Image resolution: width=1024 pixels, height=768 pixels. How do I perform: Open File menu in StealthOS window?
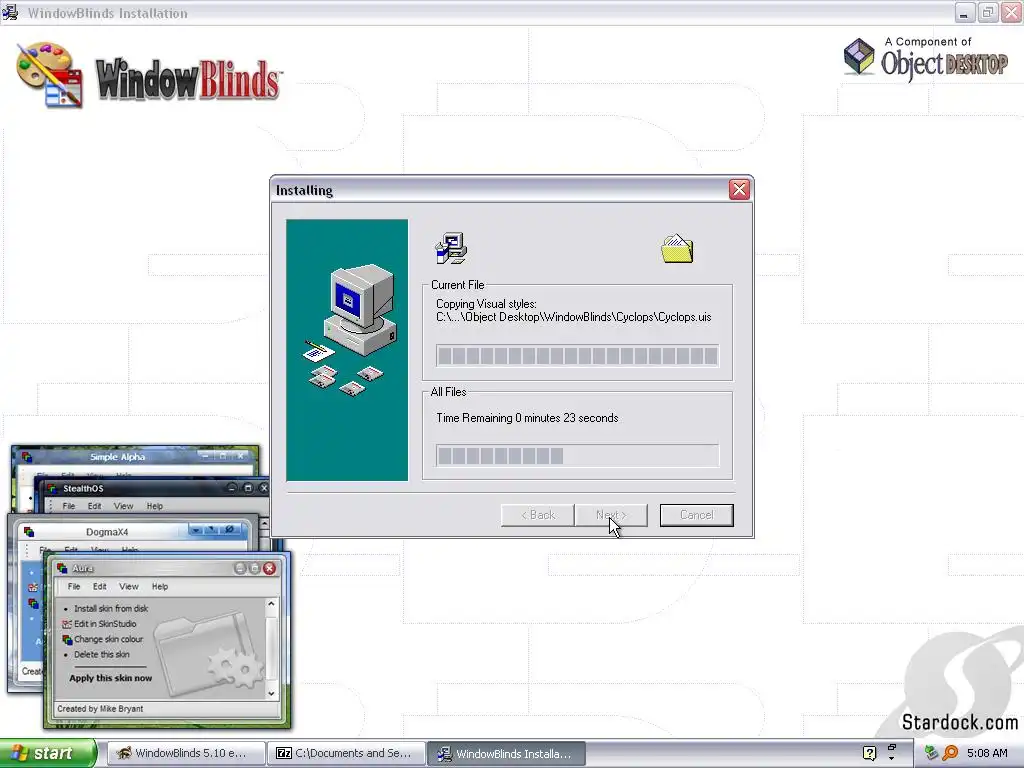coord(69,506)
